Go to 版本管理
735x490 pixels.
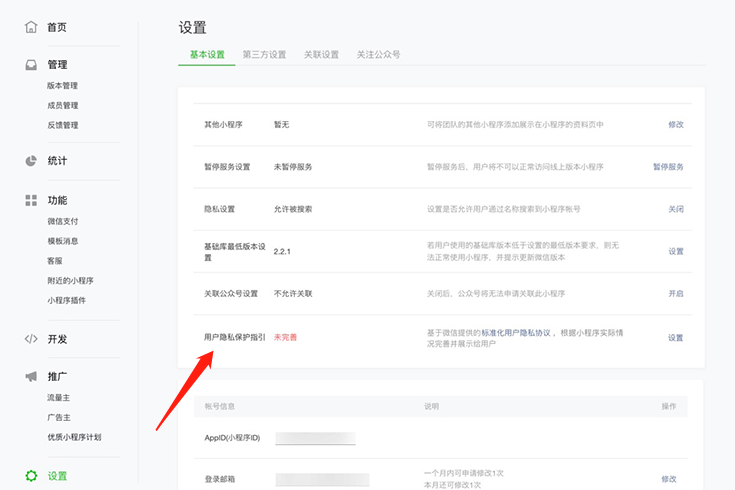point(62,85)
